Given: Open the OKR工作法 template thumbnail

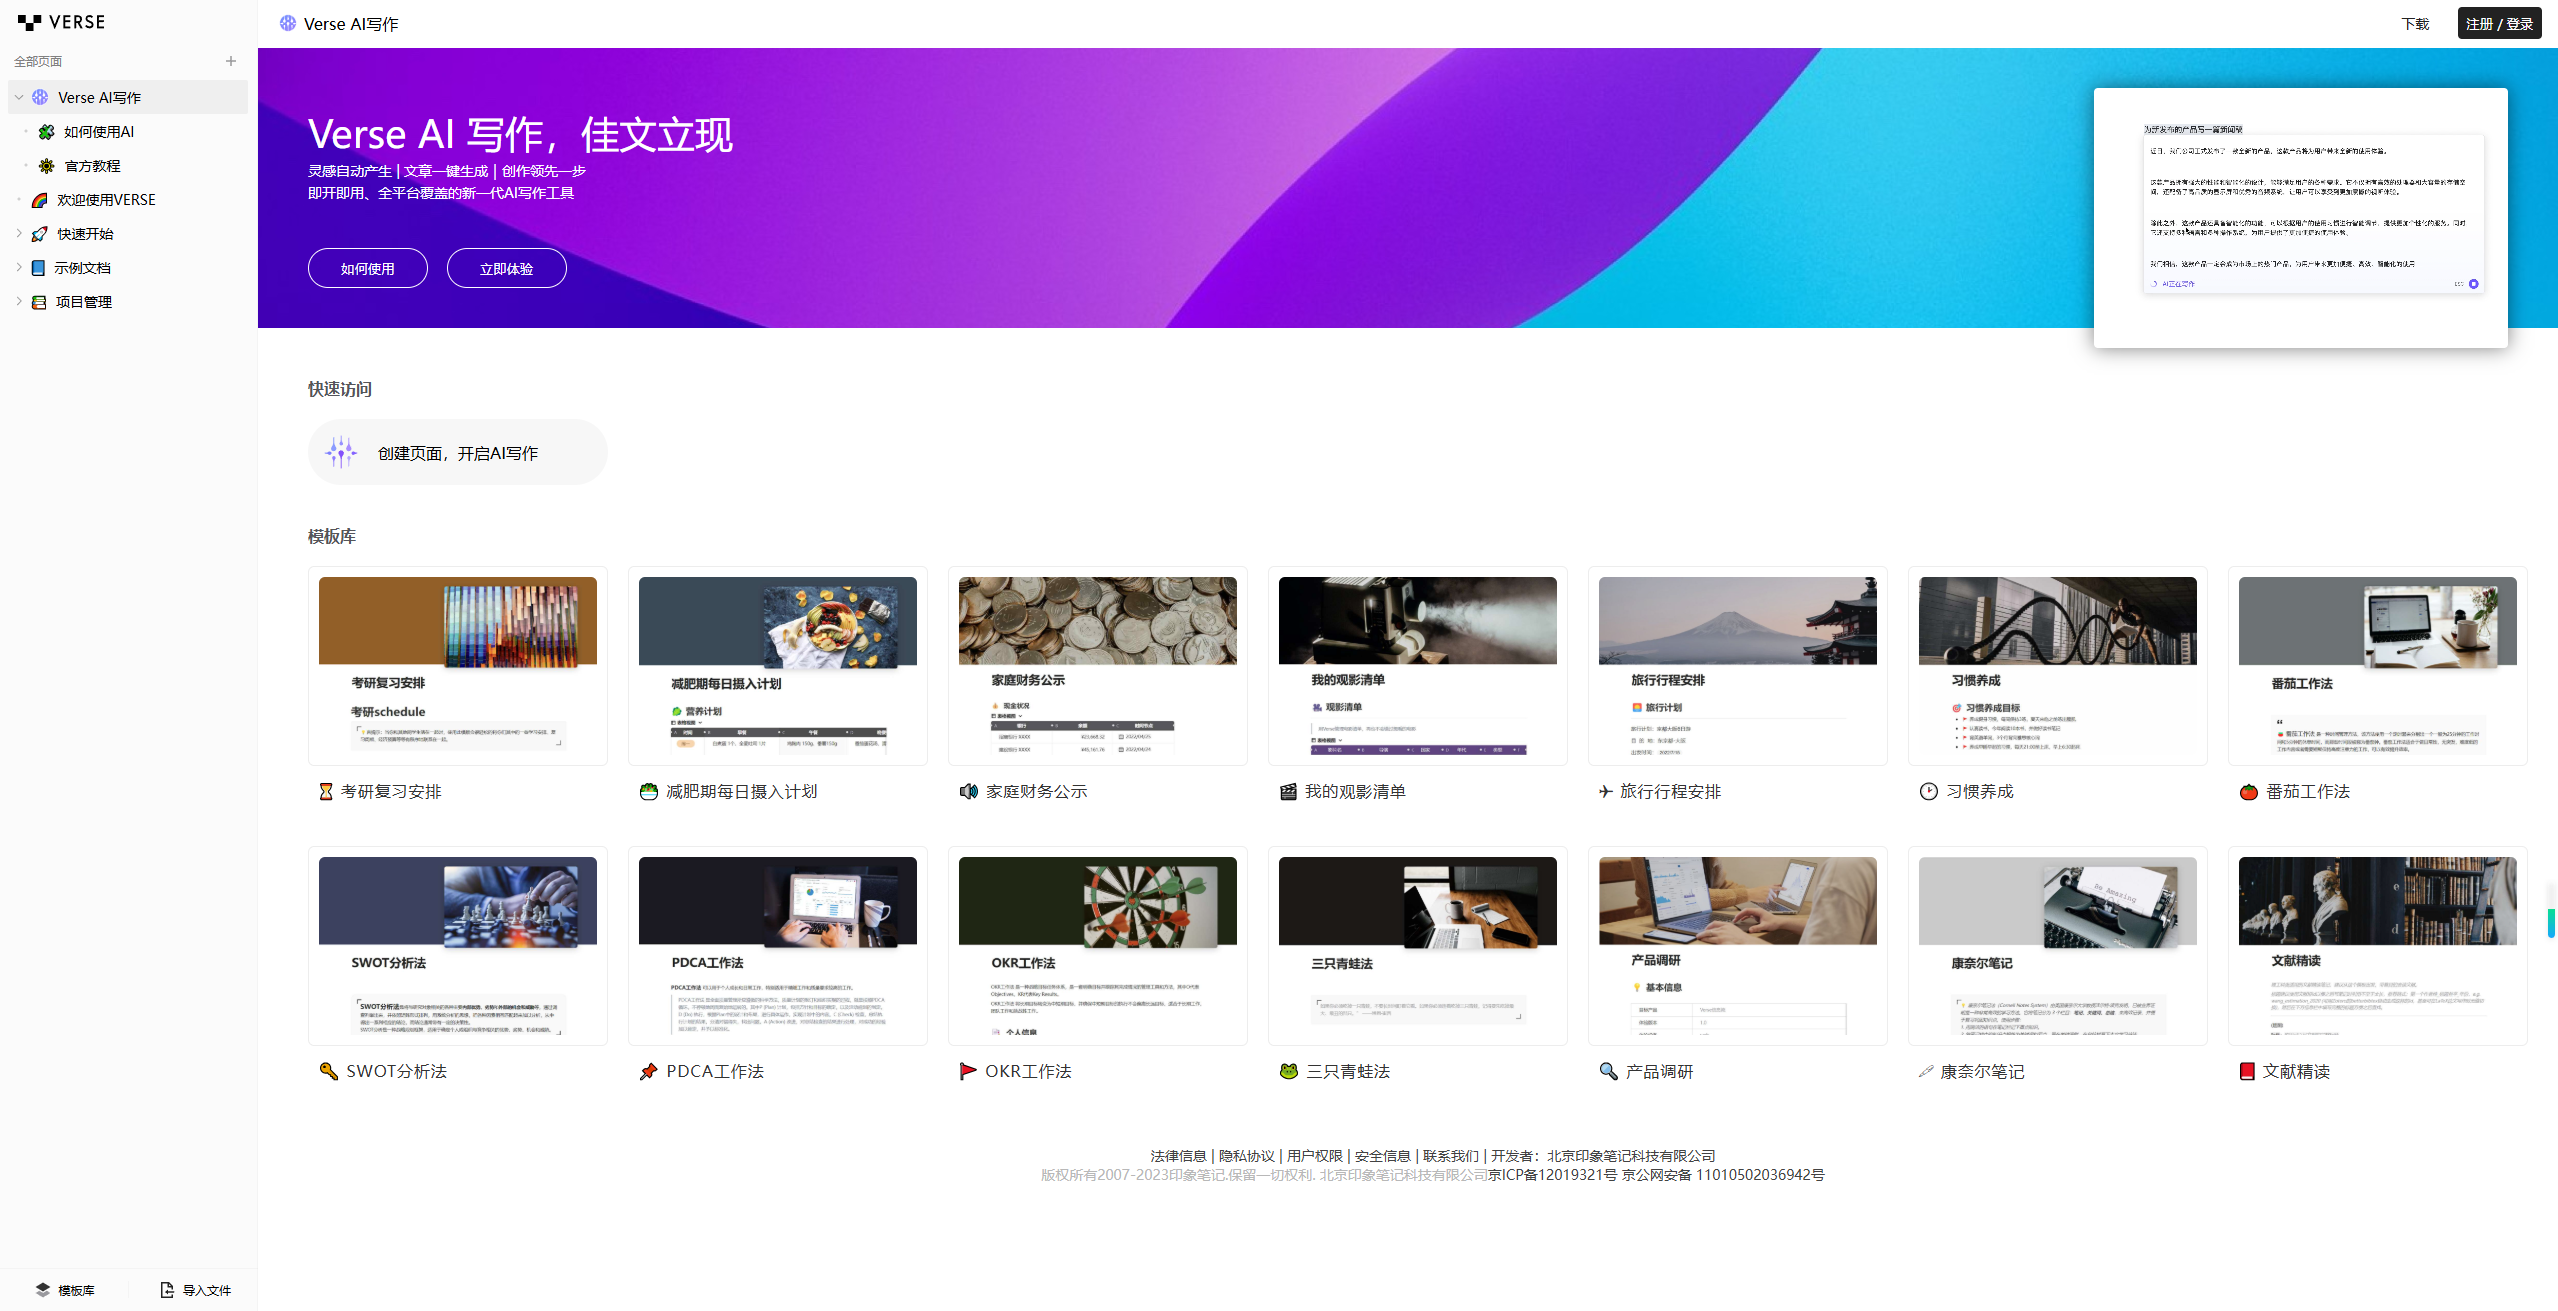Looking at the screenshot, I should (x=1098, y=946).
